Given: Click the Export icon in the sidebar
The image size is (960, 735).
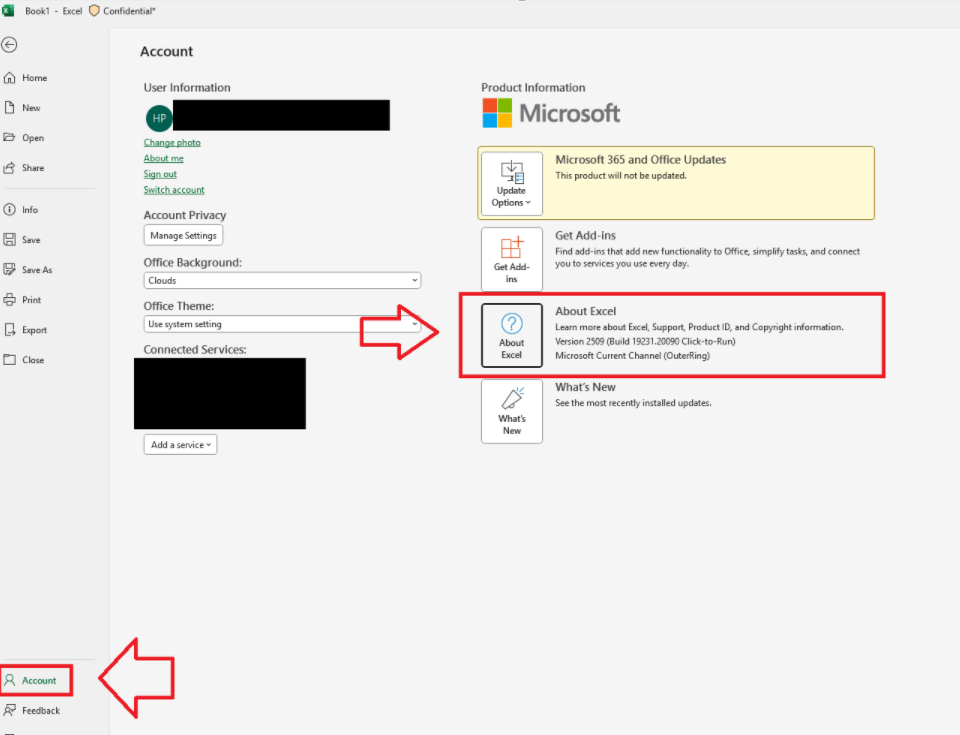Looking at the screenshot, I should point(10,330).
